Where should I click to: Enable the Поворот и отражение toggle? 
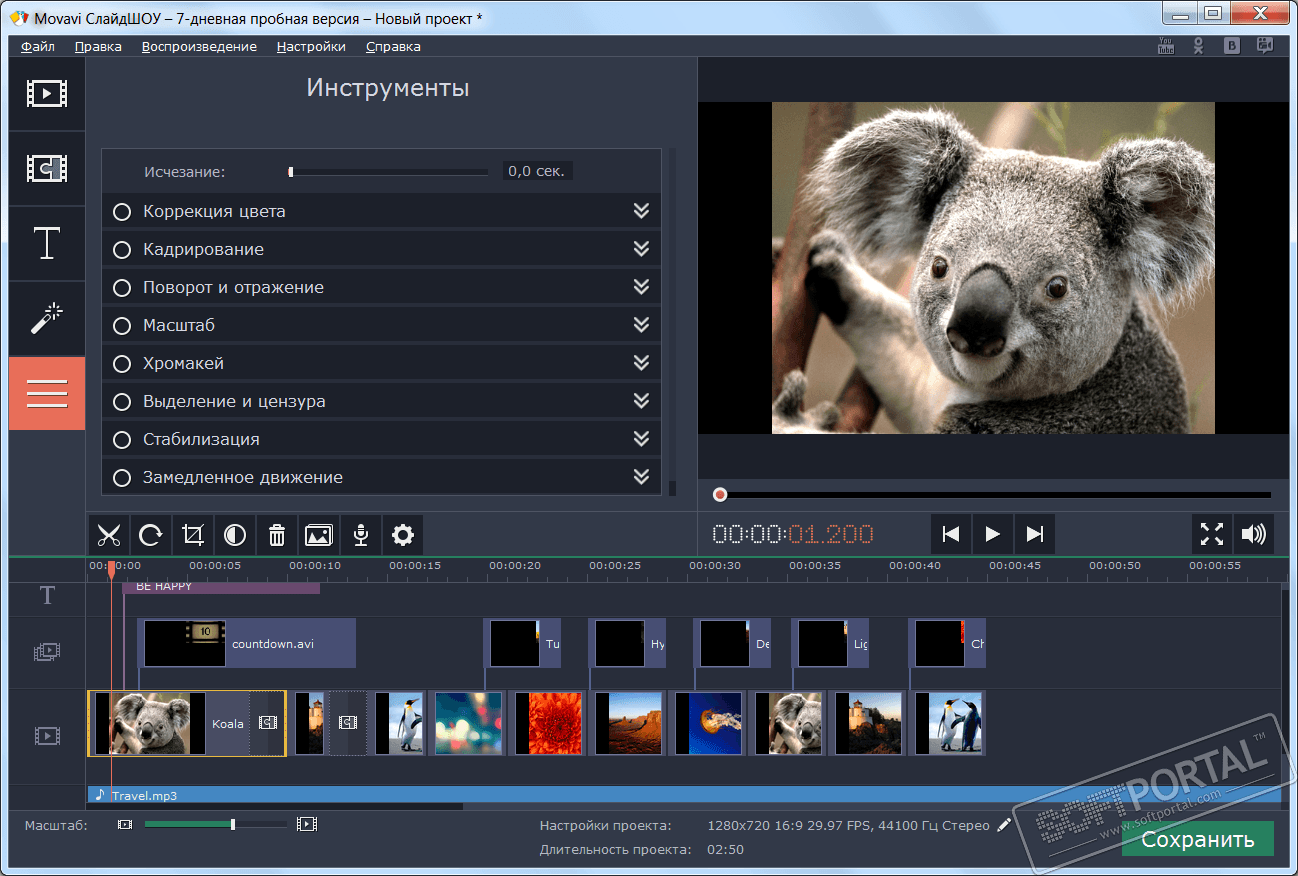click(x=122, y=288)
